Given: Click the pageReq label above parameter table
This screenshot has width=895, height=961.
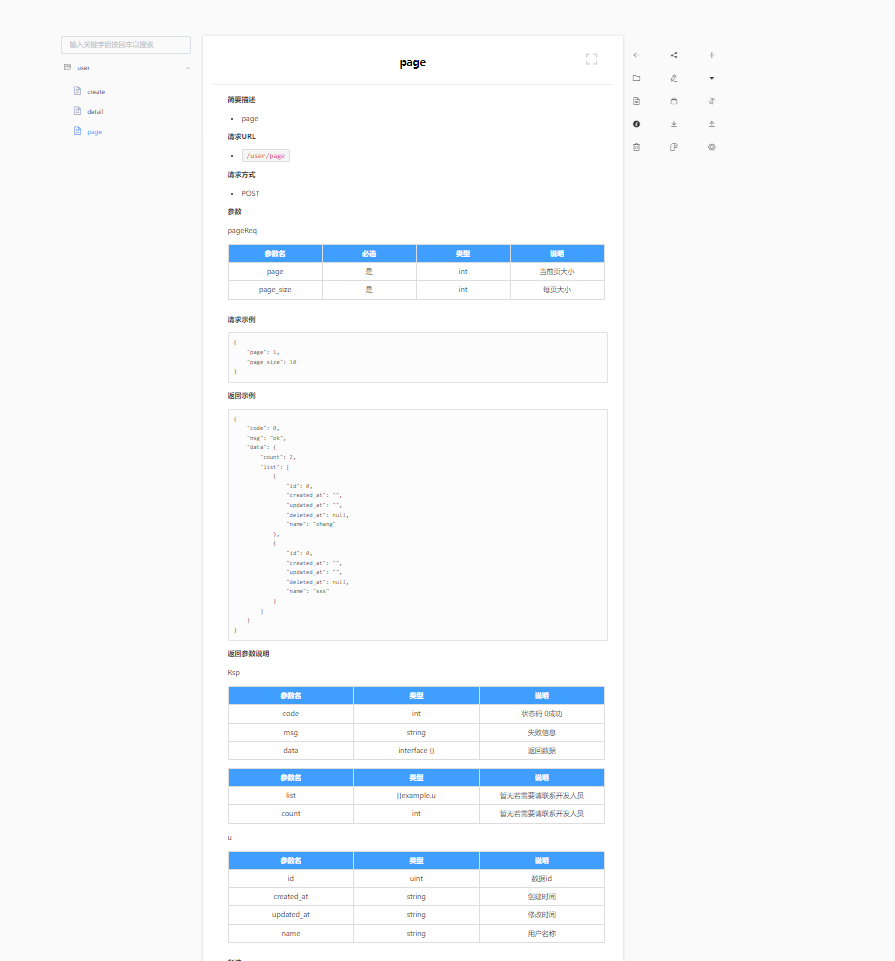Looking at the screenshot, I should tap(242, 231).
